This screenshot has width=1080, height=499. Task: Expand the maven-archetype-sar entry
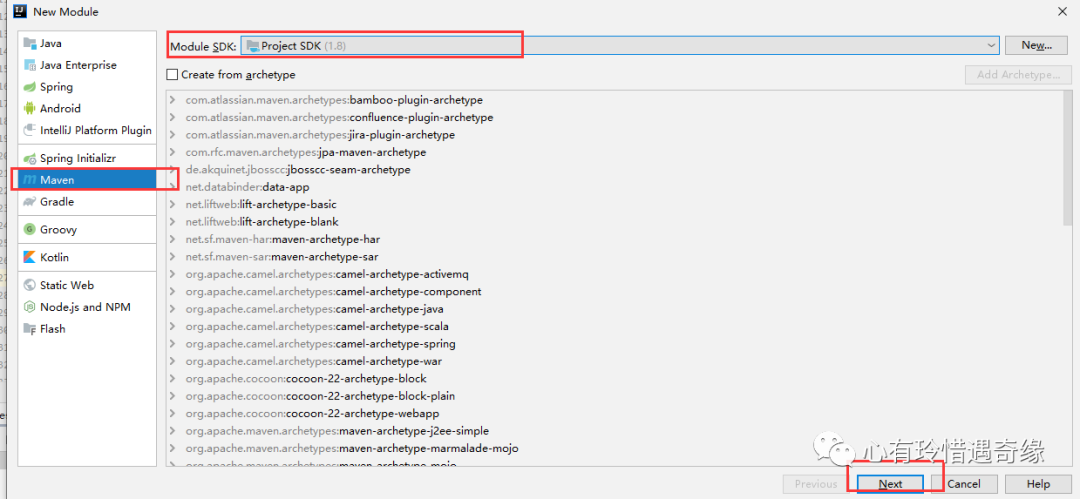click(x=173, y=256)
